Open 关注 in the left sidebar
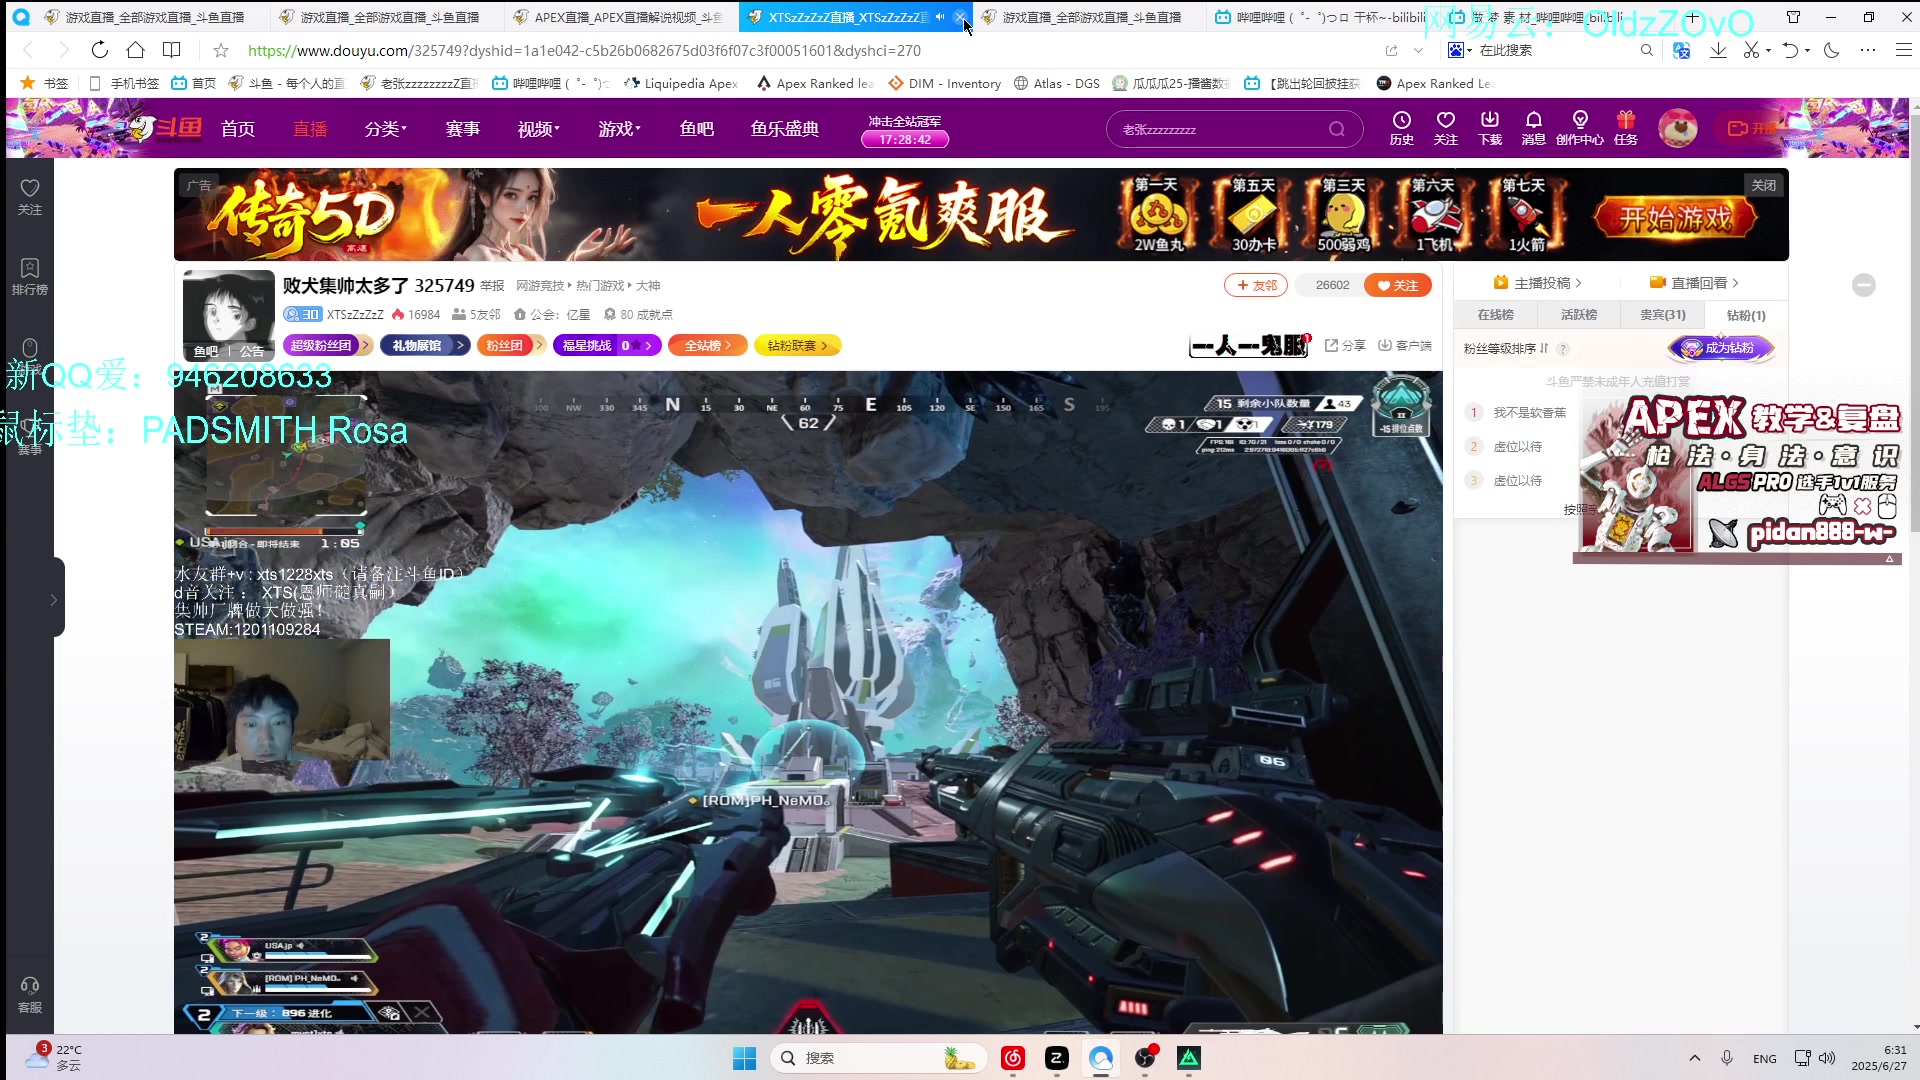1920x1080 pixels. pos(30,197)
